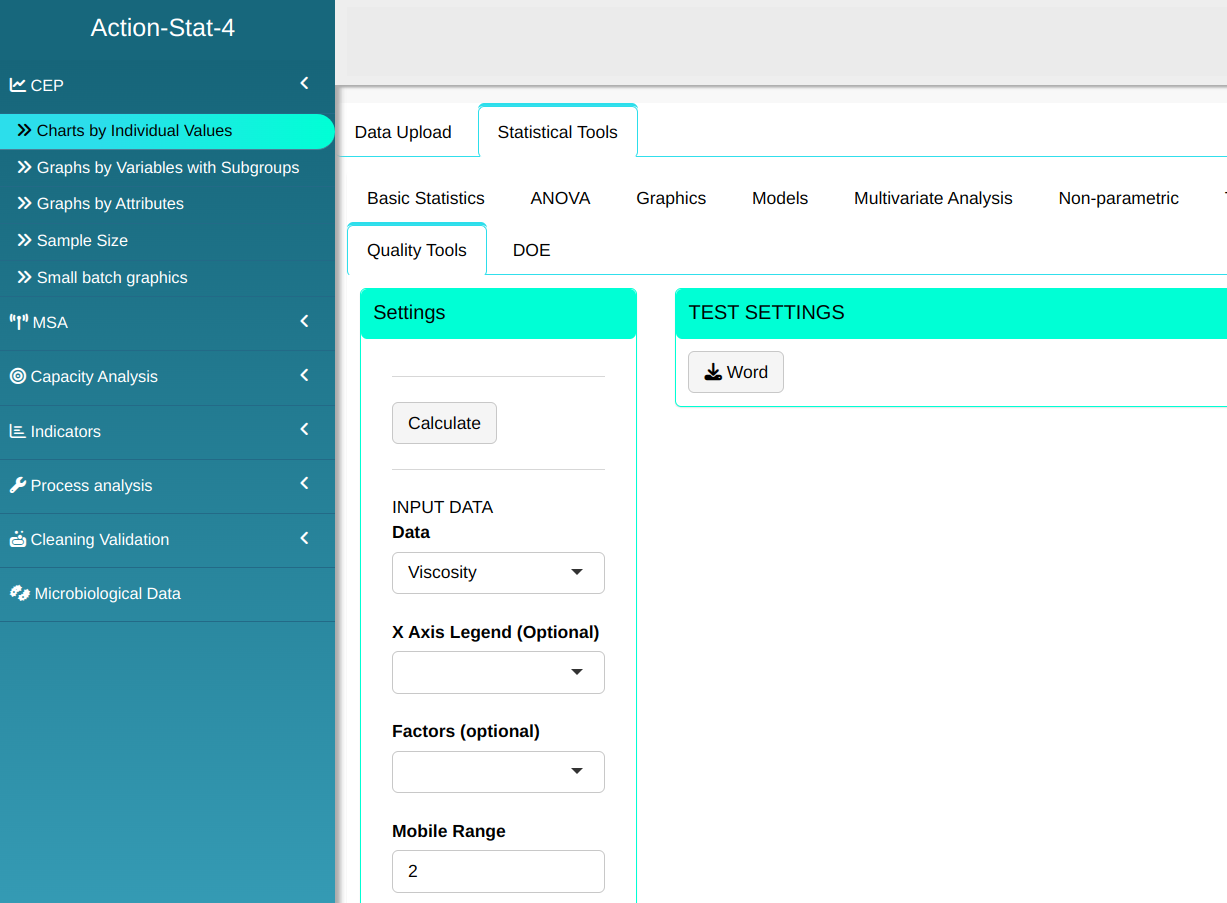Click the Capacity Analysis target icon
Image resolution: width=1227 pixels, height=903 pixels.
click(18, 376)
